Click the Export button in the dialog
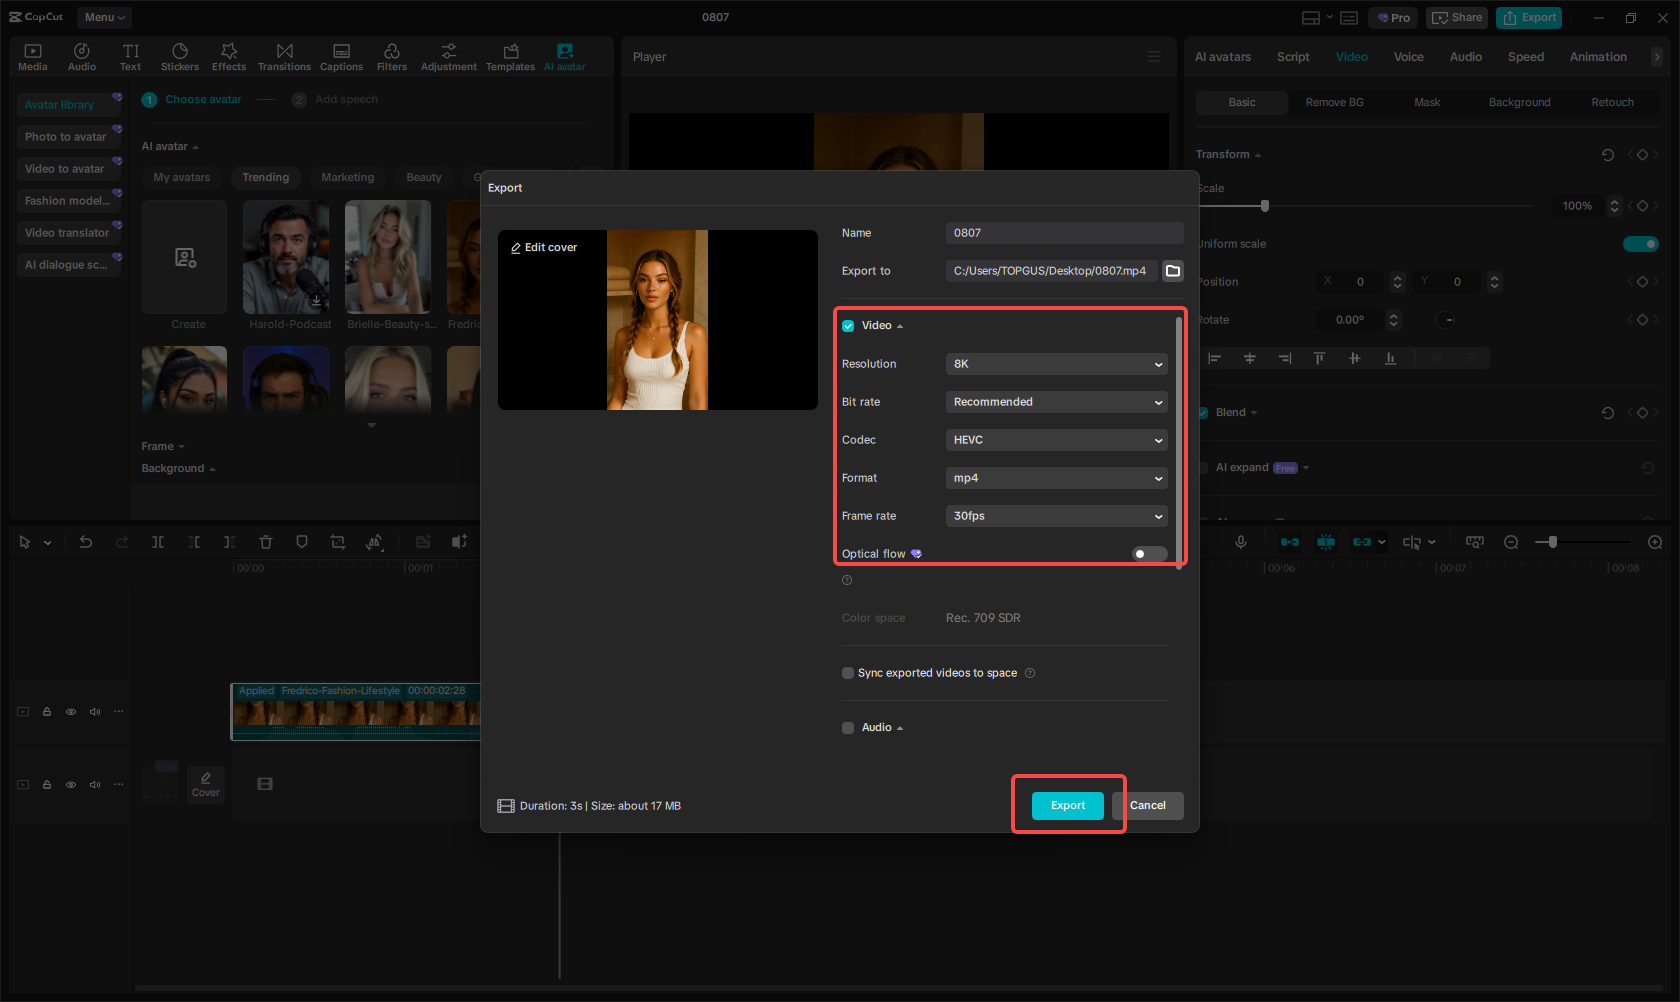Screen dimensions: 1680x1002 [x=1067, y=805]
